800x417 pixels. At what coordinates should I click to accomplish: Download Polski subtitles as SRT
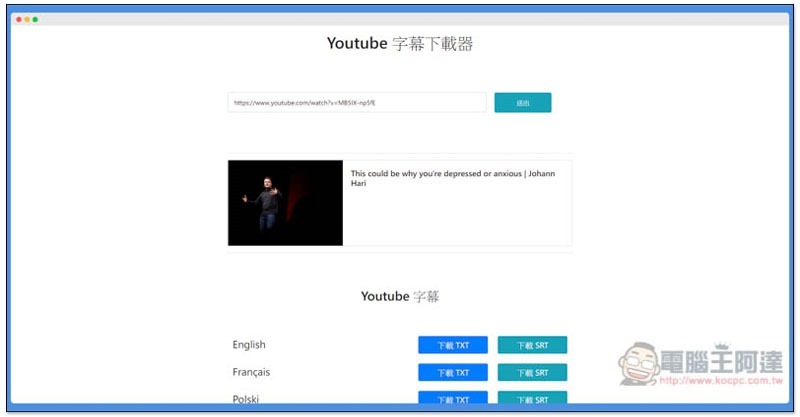(x=532, y=398)
